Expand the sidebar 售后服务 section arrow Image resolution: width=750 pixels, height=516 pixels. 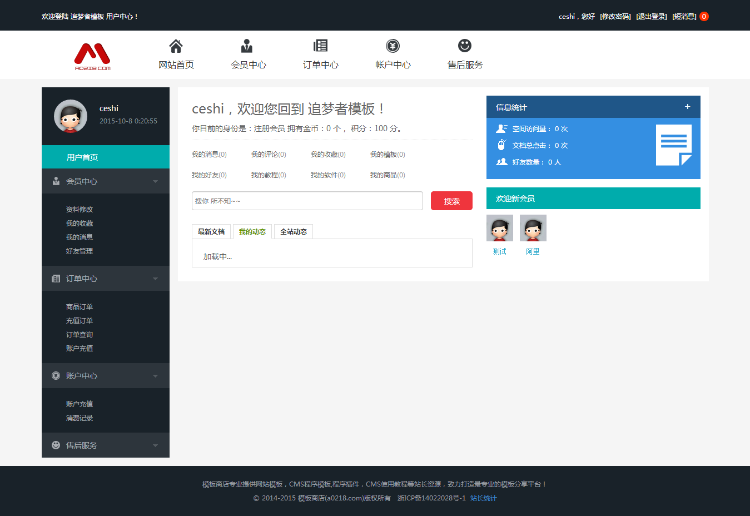tap(155, 445)
